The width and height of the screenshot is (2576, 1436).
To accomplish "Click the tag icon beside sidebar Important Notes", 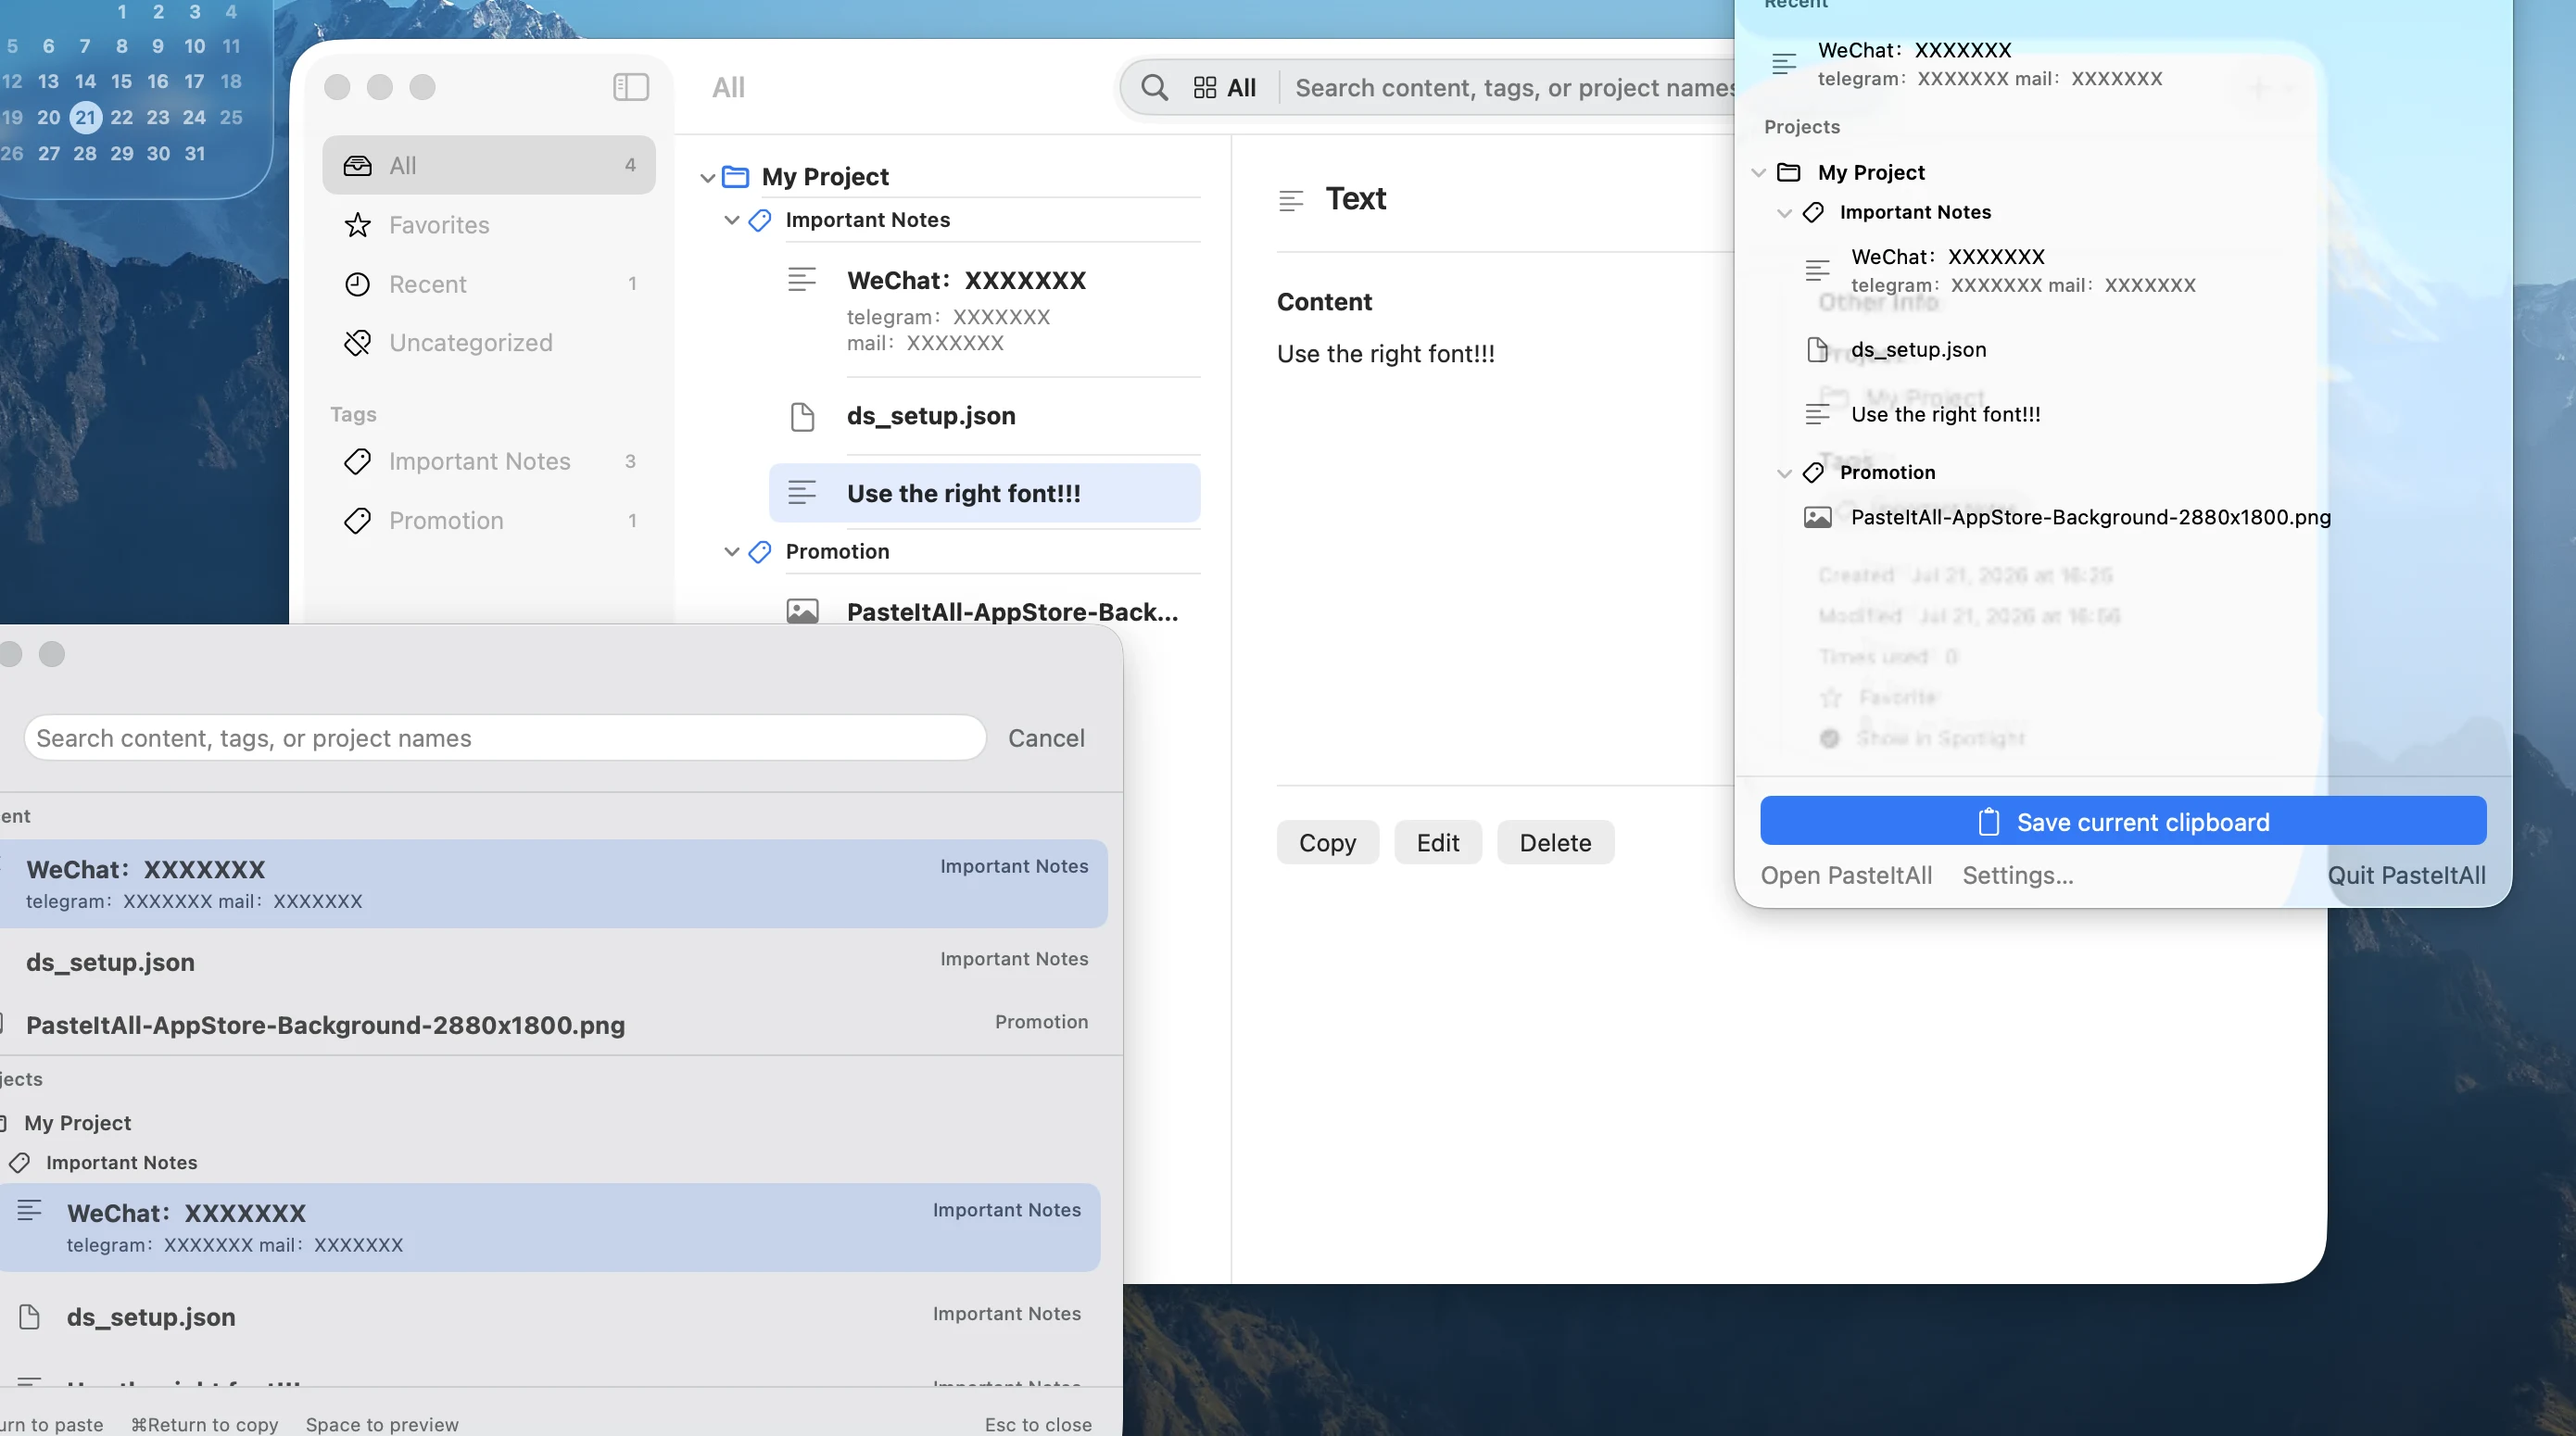I will [357, 461].
